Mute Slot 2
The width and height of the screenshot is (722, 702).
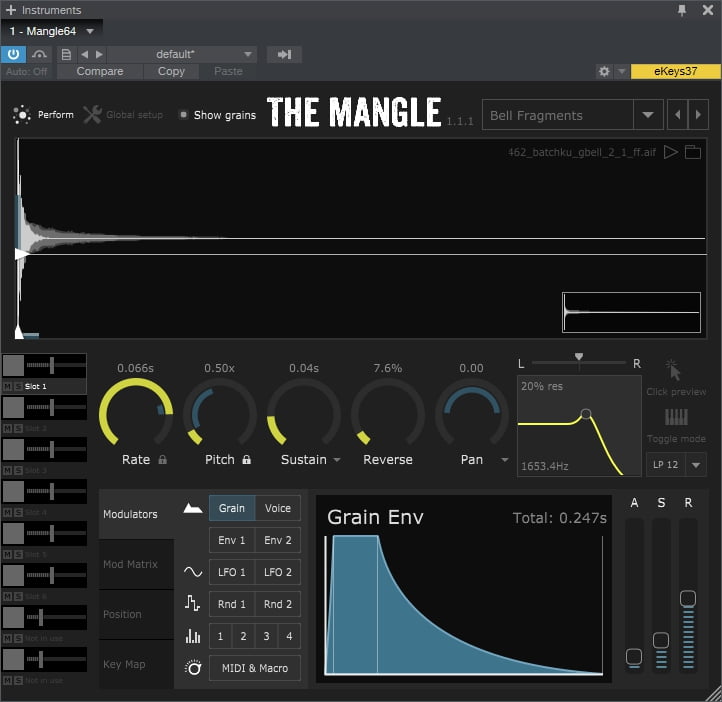pos(7,429)
